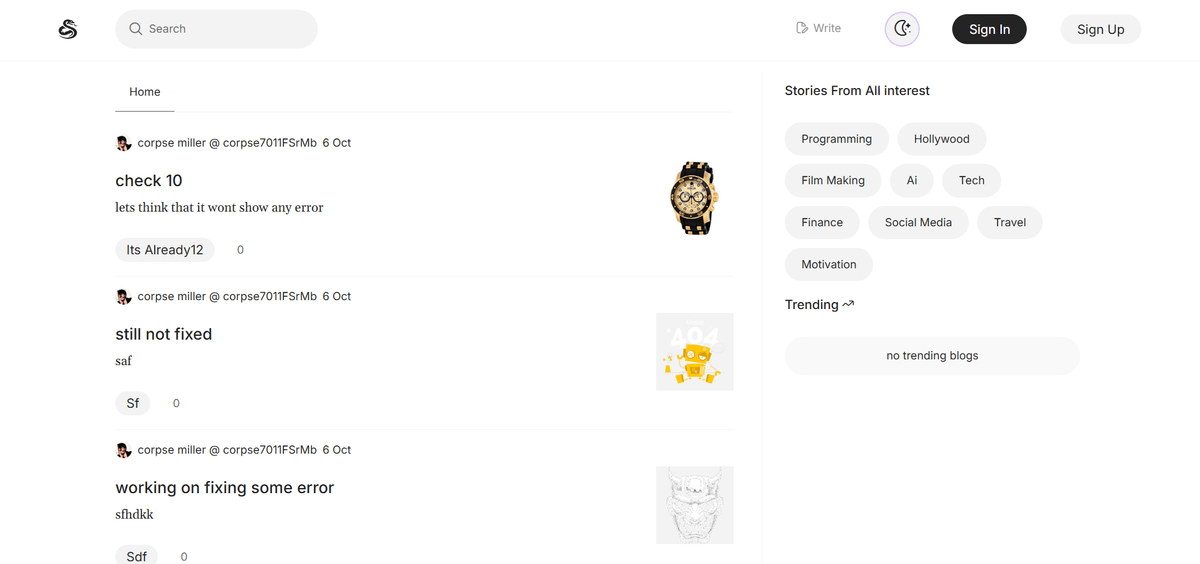Open the 404 robot blog thumbnail
The width and height of the screenshot is (1200, 564).
694,352
